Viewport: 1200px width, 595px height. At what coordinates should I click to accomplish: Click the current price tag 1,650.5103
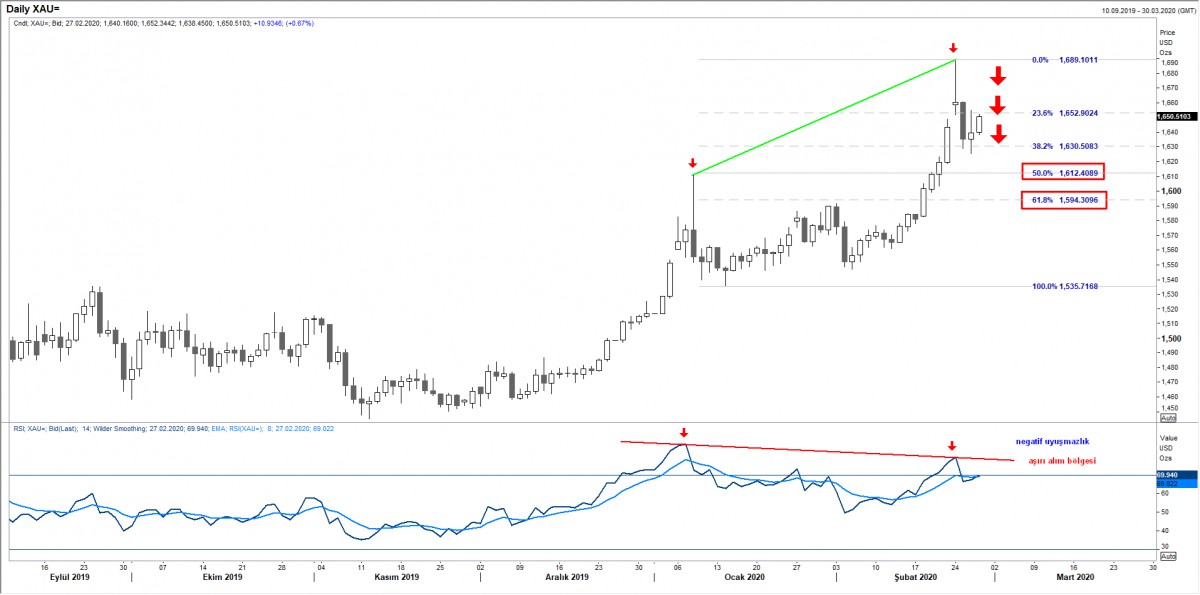click(1175, 117)
